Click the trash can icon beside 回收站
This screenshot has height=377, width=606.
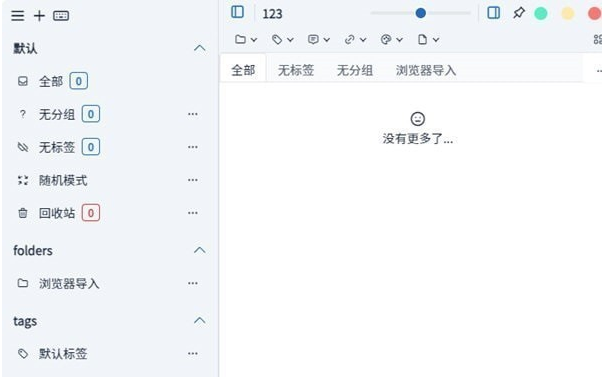(23, 213)
